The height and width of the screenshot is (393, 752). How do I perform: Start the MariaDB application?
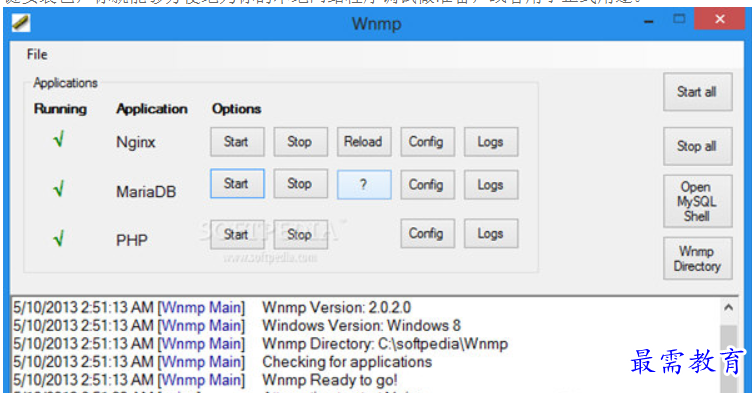tap(237, 183)
